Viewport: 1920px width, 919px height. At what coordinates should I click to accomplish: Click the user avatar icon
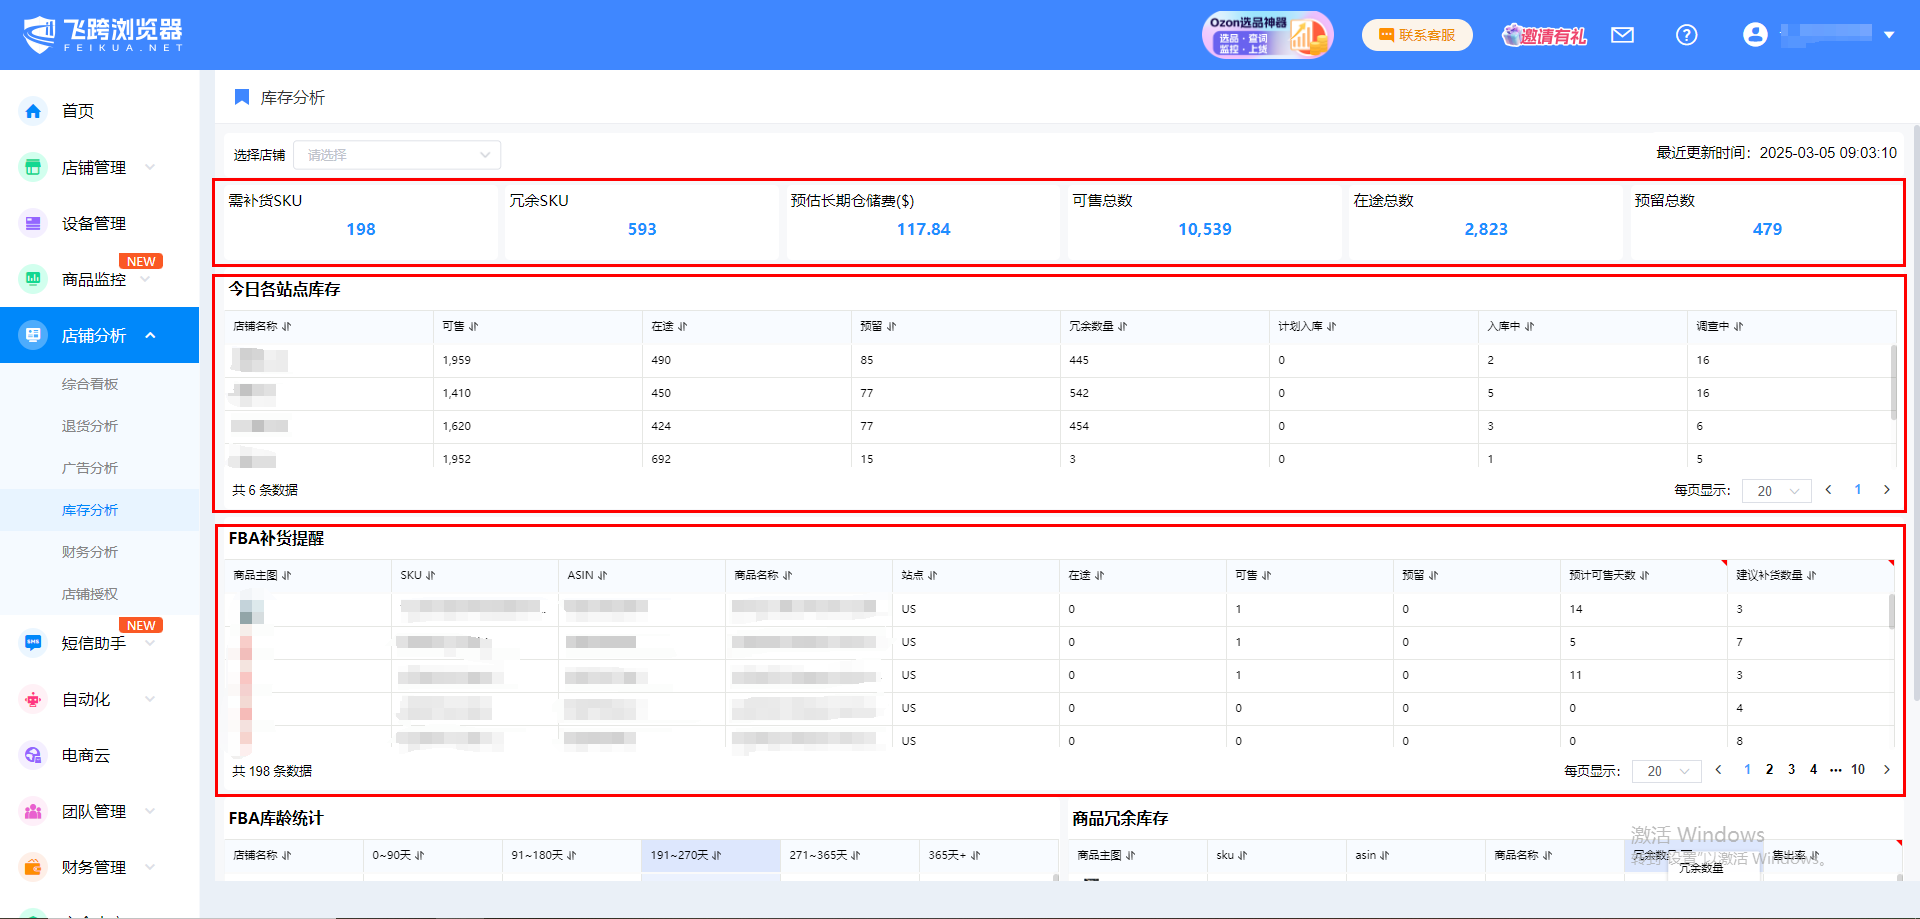[1755, 35]
